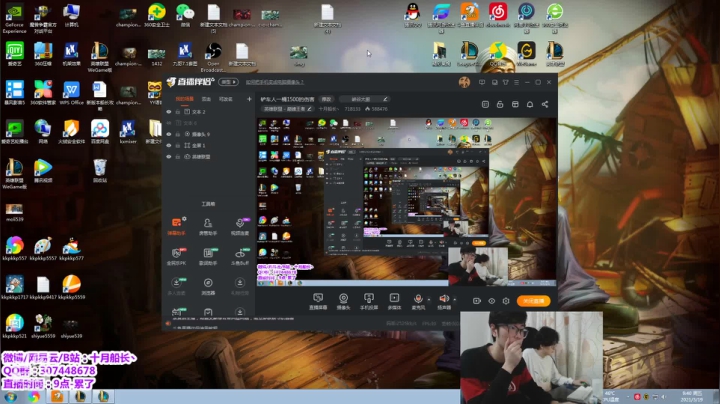Select the 文本 2 source row
This screenshot has width=720, height=404.
[x=208, y=112]
